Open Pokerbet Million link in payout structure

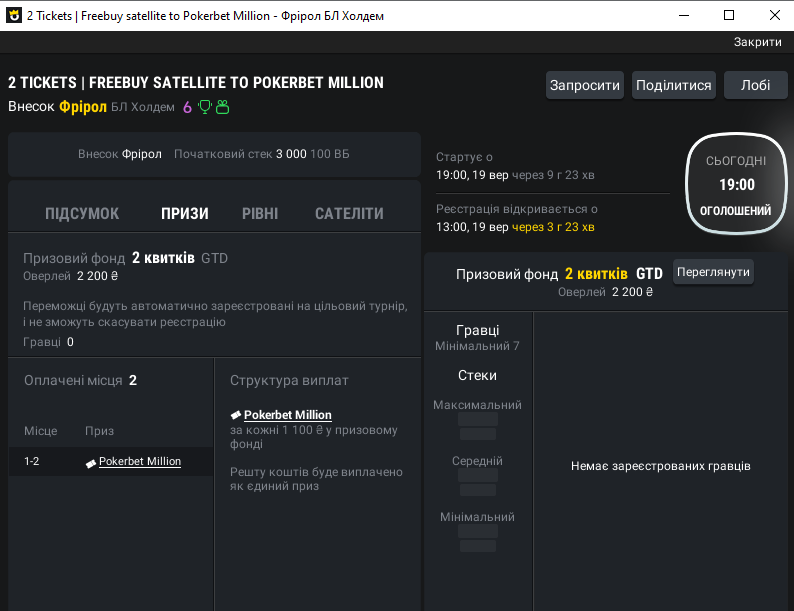click(x=288, y=415)
